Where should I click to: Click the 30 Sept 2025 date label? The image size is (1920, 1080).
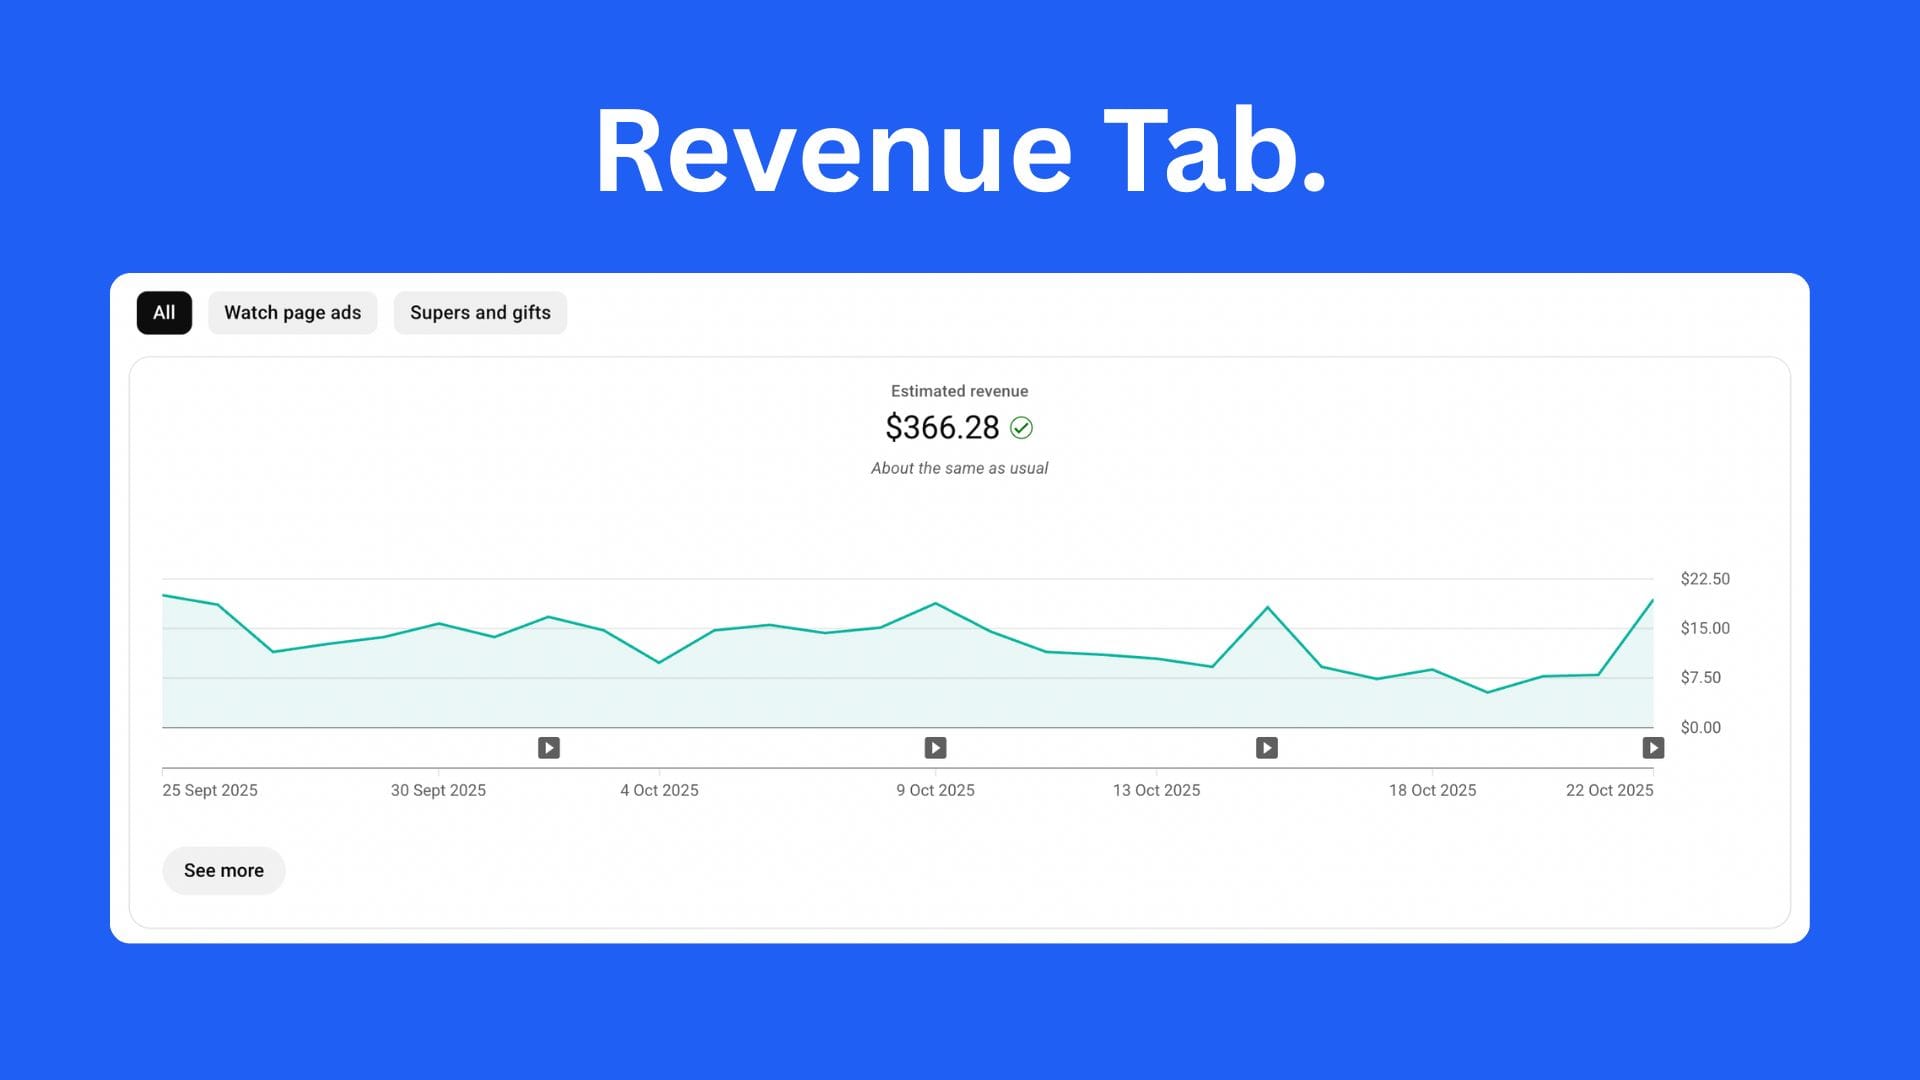pyautogui.click(x=438, y=790)
